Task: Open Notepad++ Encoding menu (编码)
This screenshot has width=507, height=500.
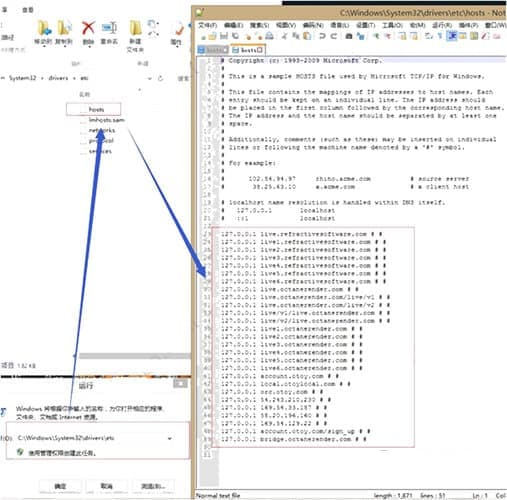Action: pyautogui.click(x=313, y=25)
